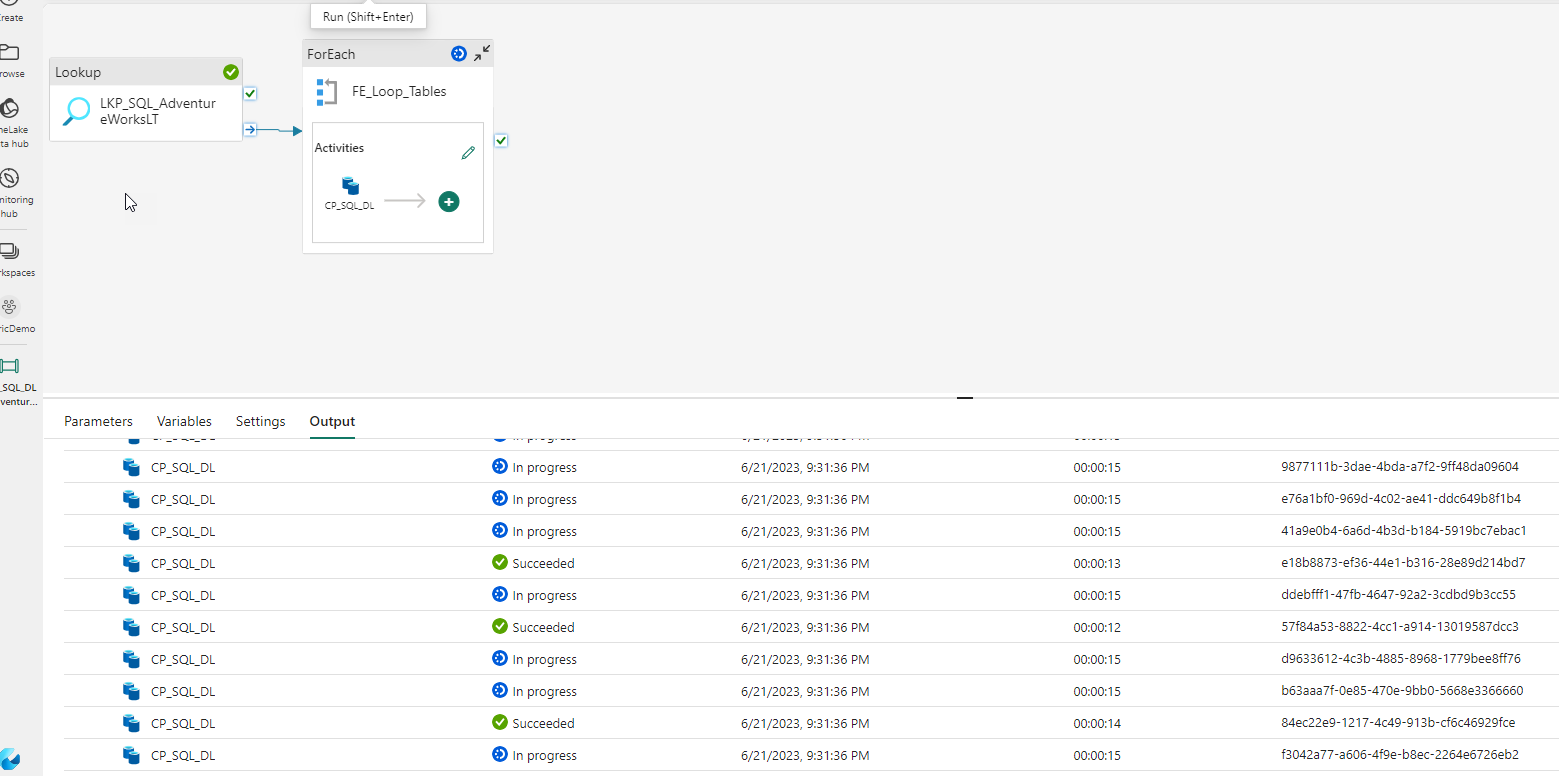Click the Data Factory experience switcher icon
1559x776 pixels.
(10, 760)
